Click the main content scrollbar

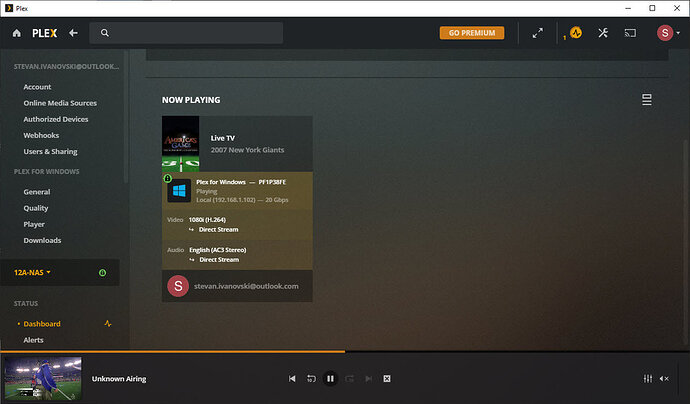[685, 242]
